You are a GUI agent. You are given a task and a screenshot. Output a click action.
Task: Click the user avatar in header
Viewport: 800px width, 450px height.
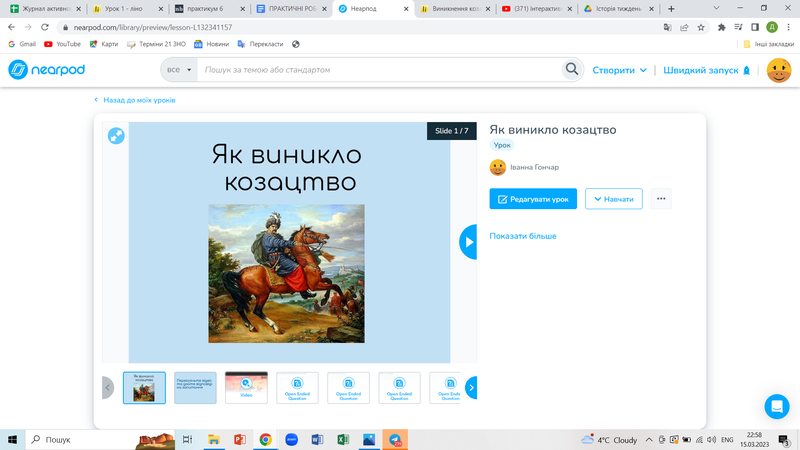point(779,70)
